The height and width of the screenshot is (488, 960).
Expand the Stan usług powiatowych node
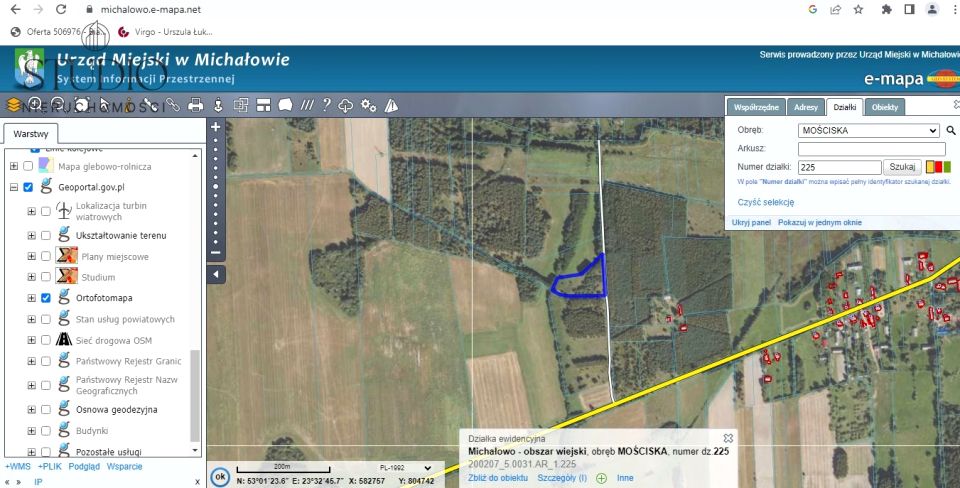(31, 319)
